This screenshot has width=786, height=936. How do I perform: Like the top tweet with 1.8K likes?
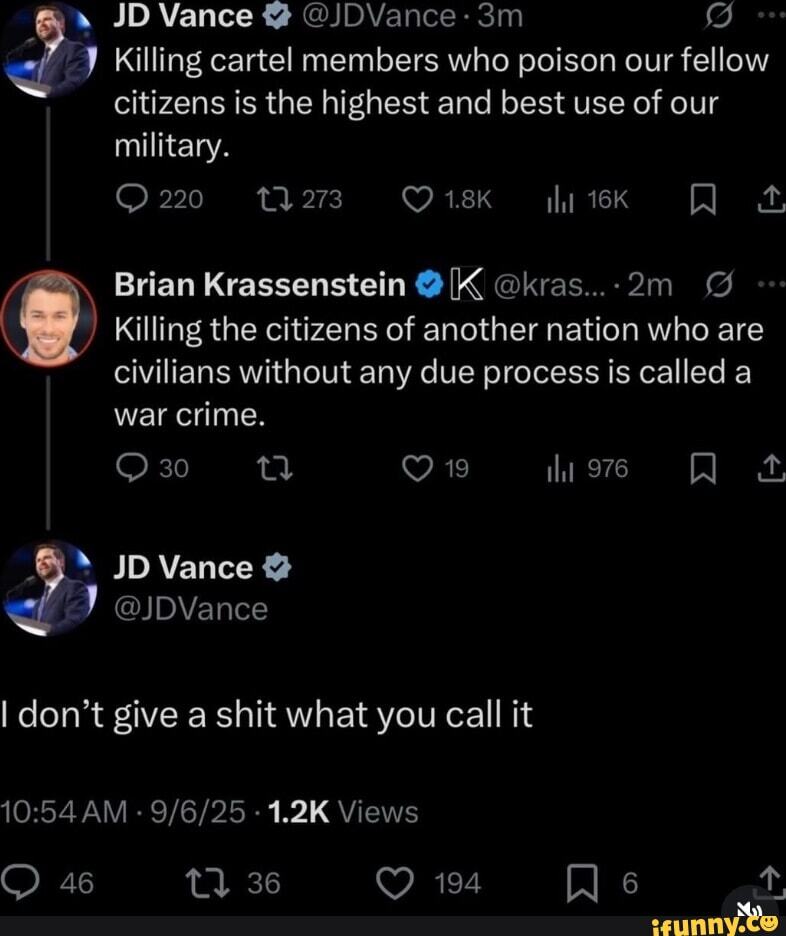pyautogui.click(x=415, y=200)
